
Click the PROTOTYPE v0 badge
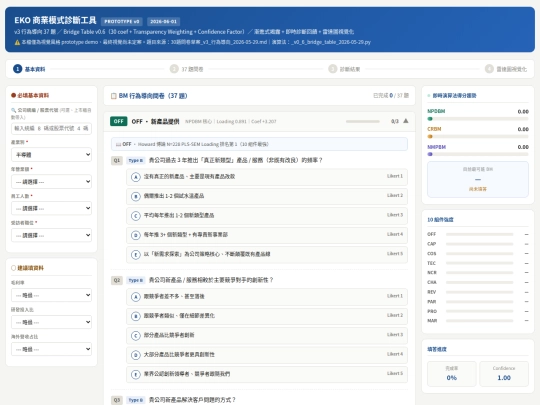click(122, 21)
